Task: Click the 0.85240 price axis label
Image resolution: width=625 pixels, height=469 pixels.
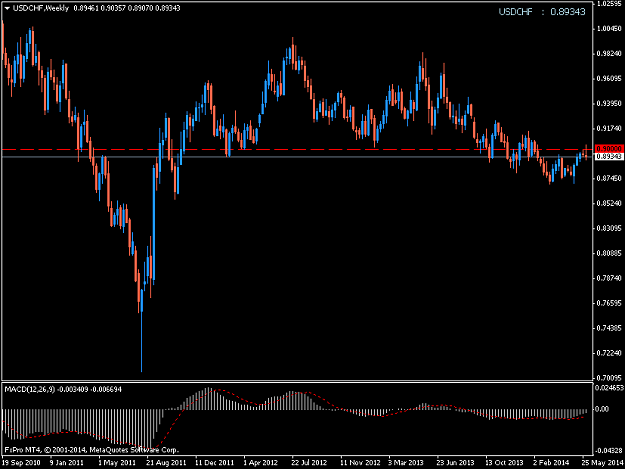Action: (609, 203)
